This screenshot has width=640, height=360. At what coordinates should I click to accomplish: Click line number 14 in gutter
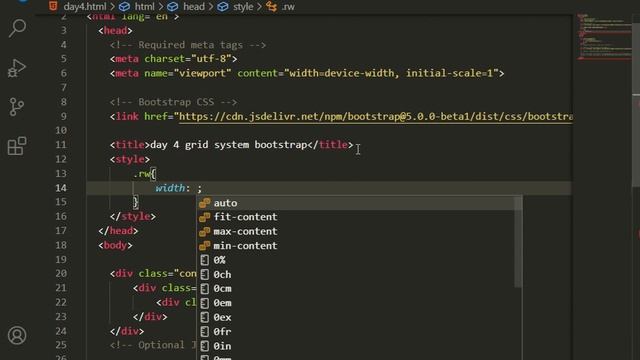pyautogui.click(x=61, y=188)
